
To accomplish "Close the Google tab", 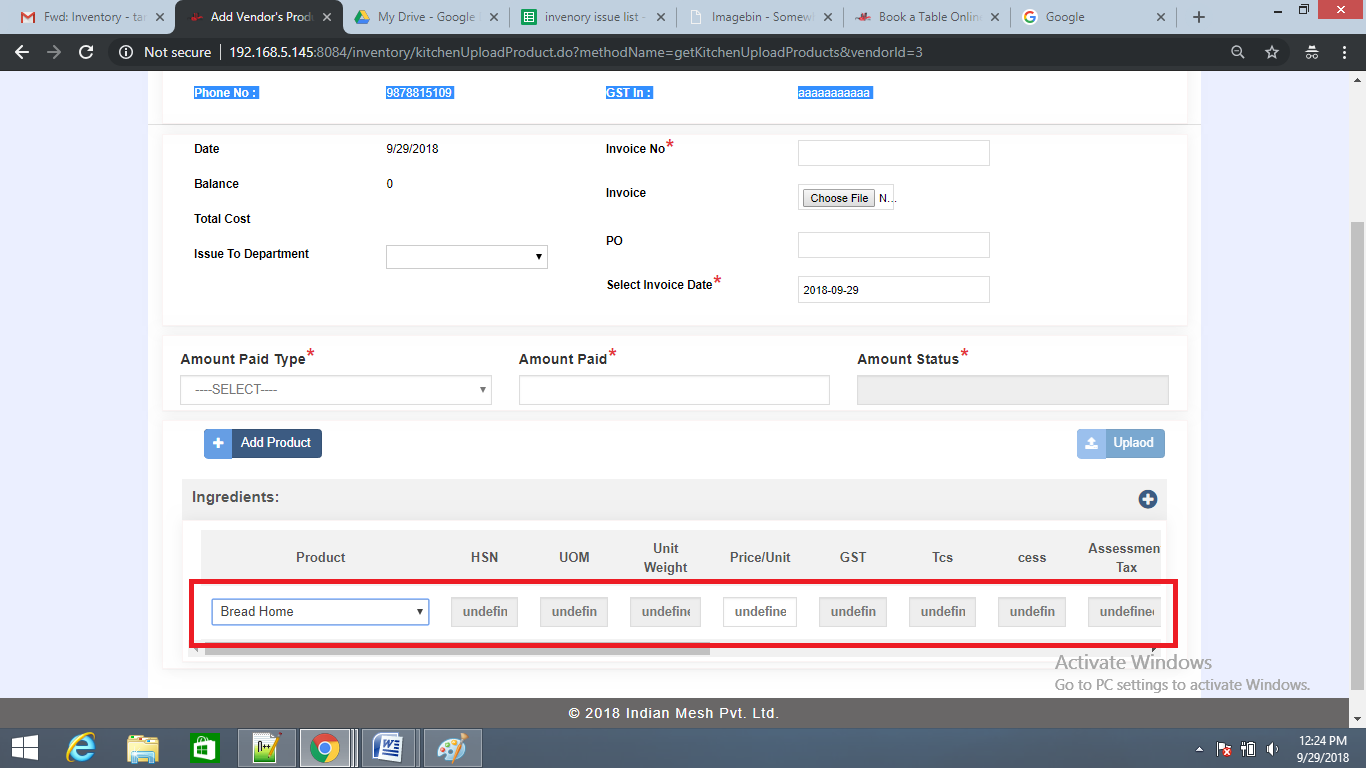I will [1160, 17].
